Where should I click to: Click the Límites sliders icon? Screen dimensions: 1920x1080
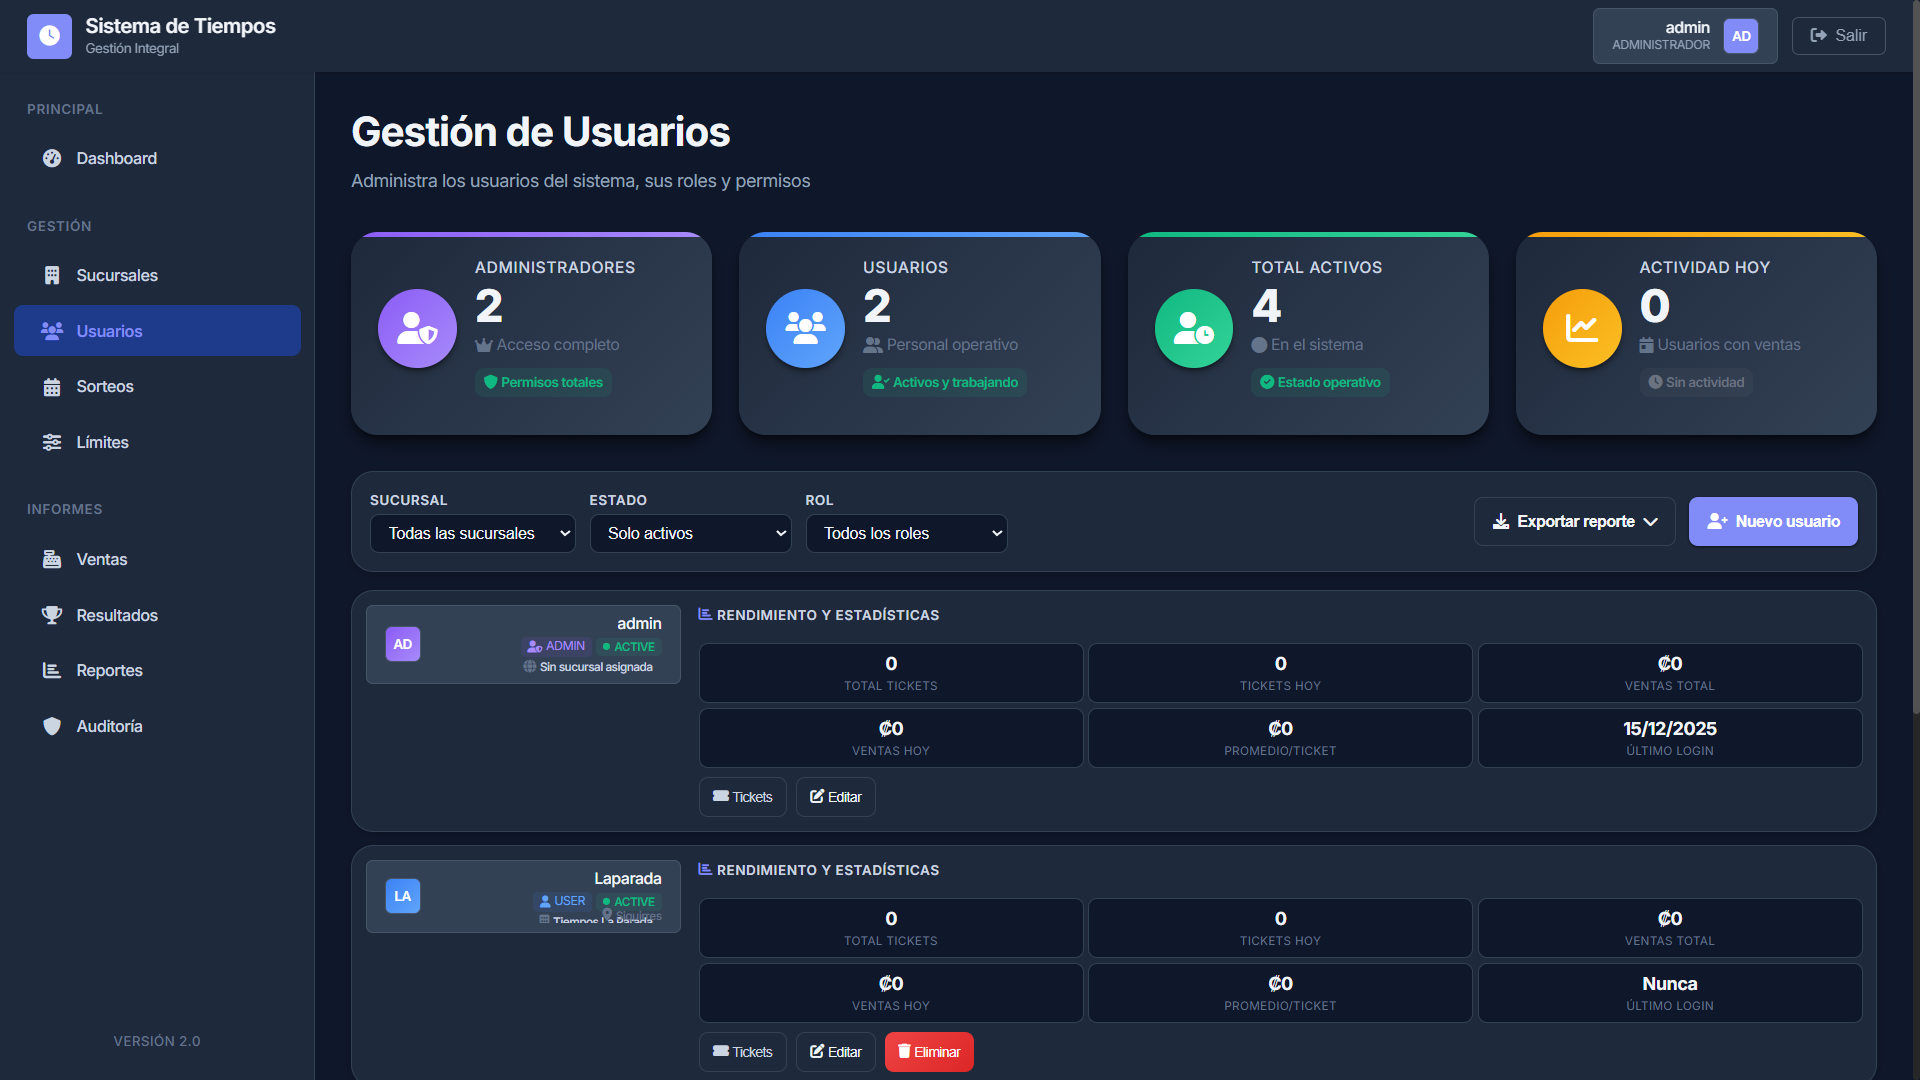pyautogui.click(x=52, y=442)
